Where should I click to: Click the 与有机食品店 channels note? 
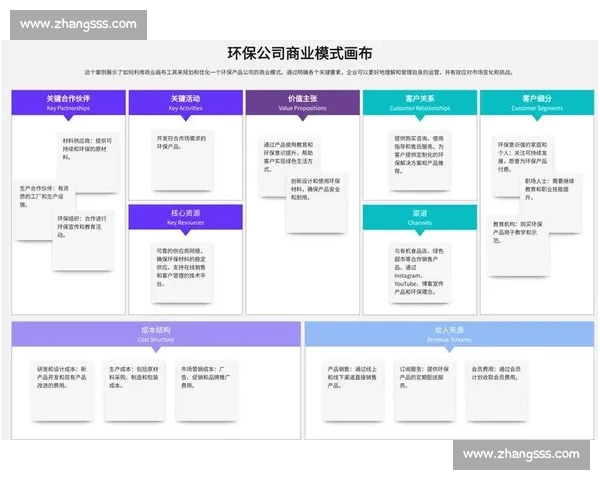[x=420, y=273]
